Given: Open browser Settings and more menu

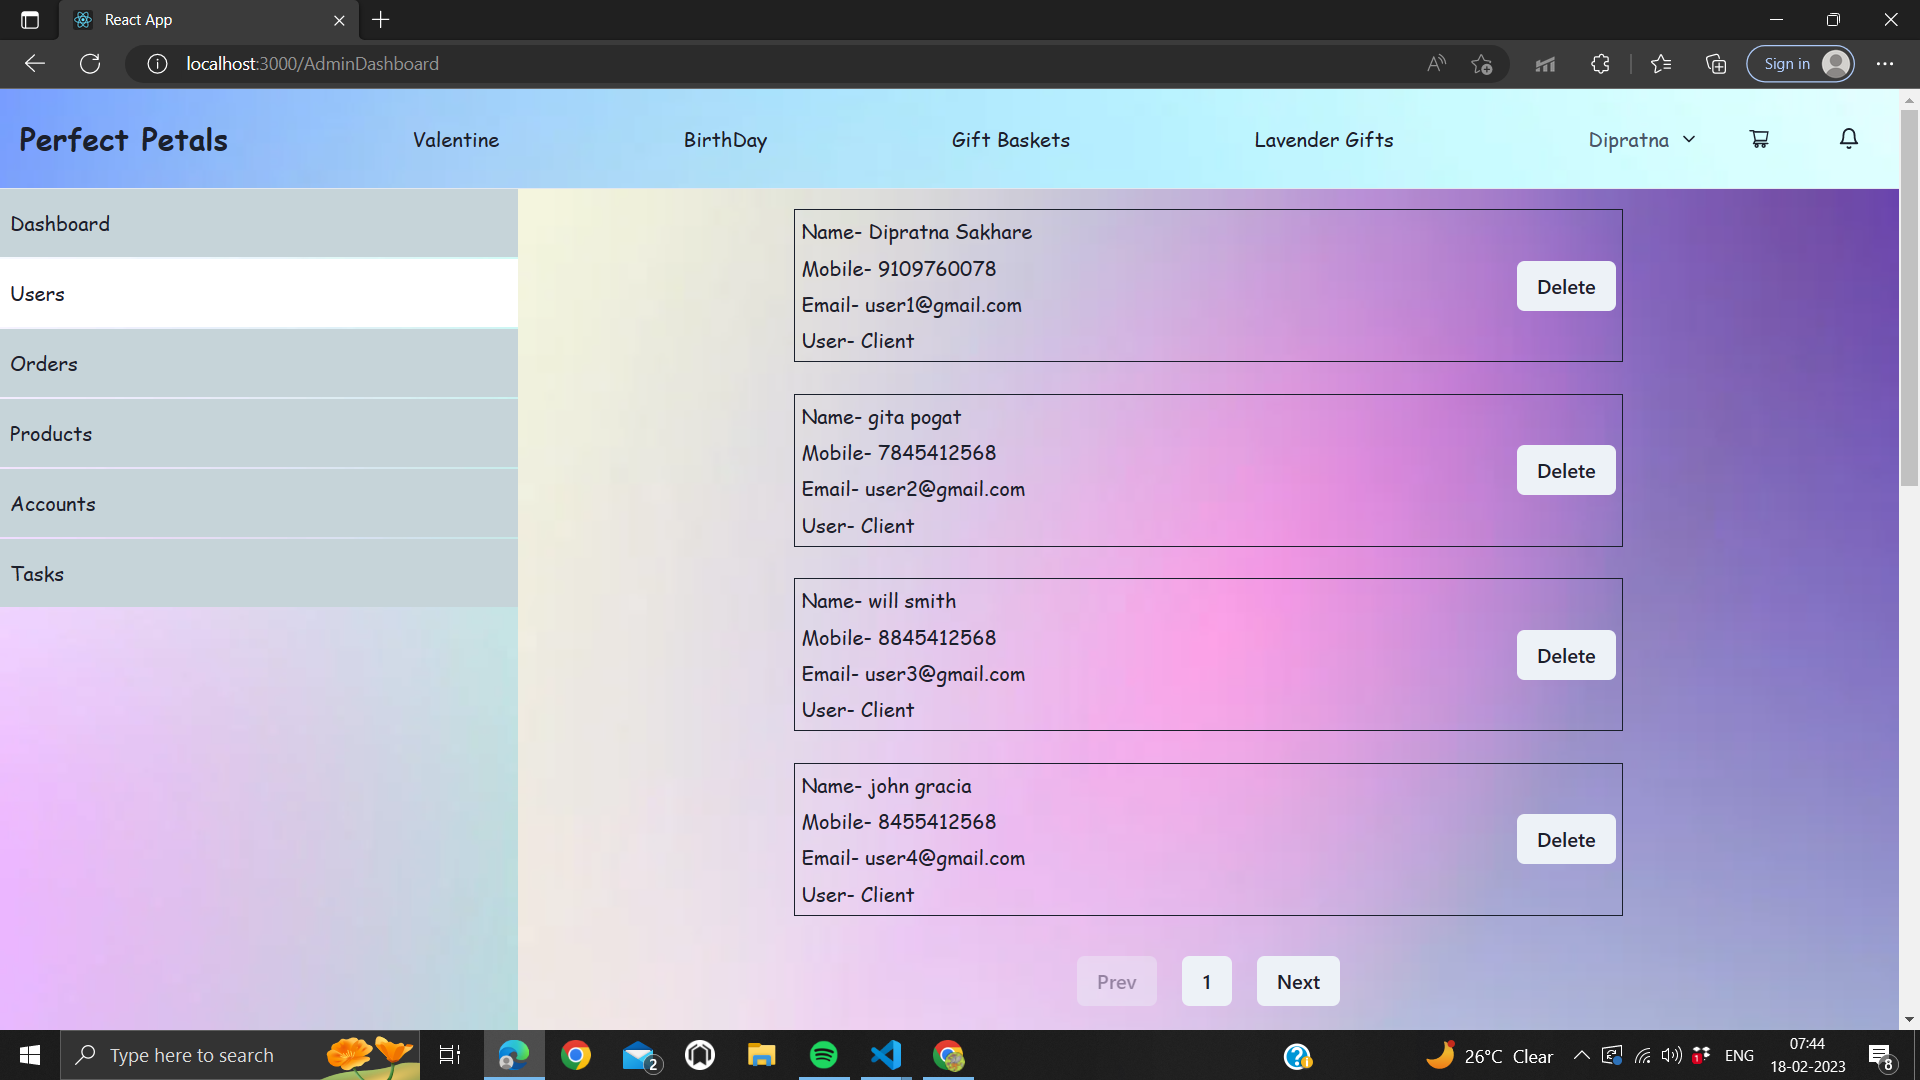Looking at the screenshot, I should click(1885, 64).
